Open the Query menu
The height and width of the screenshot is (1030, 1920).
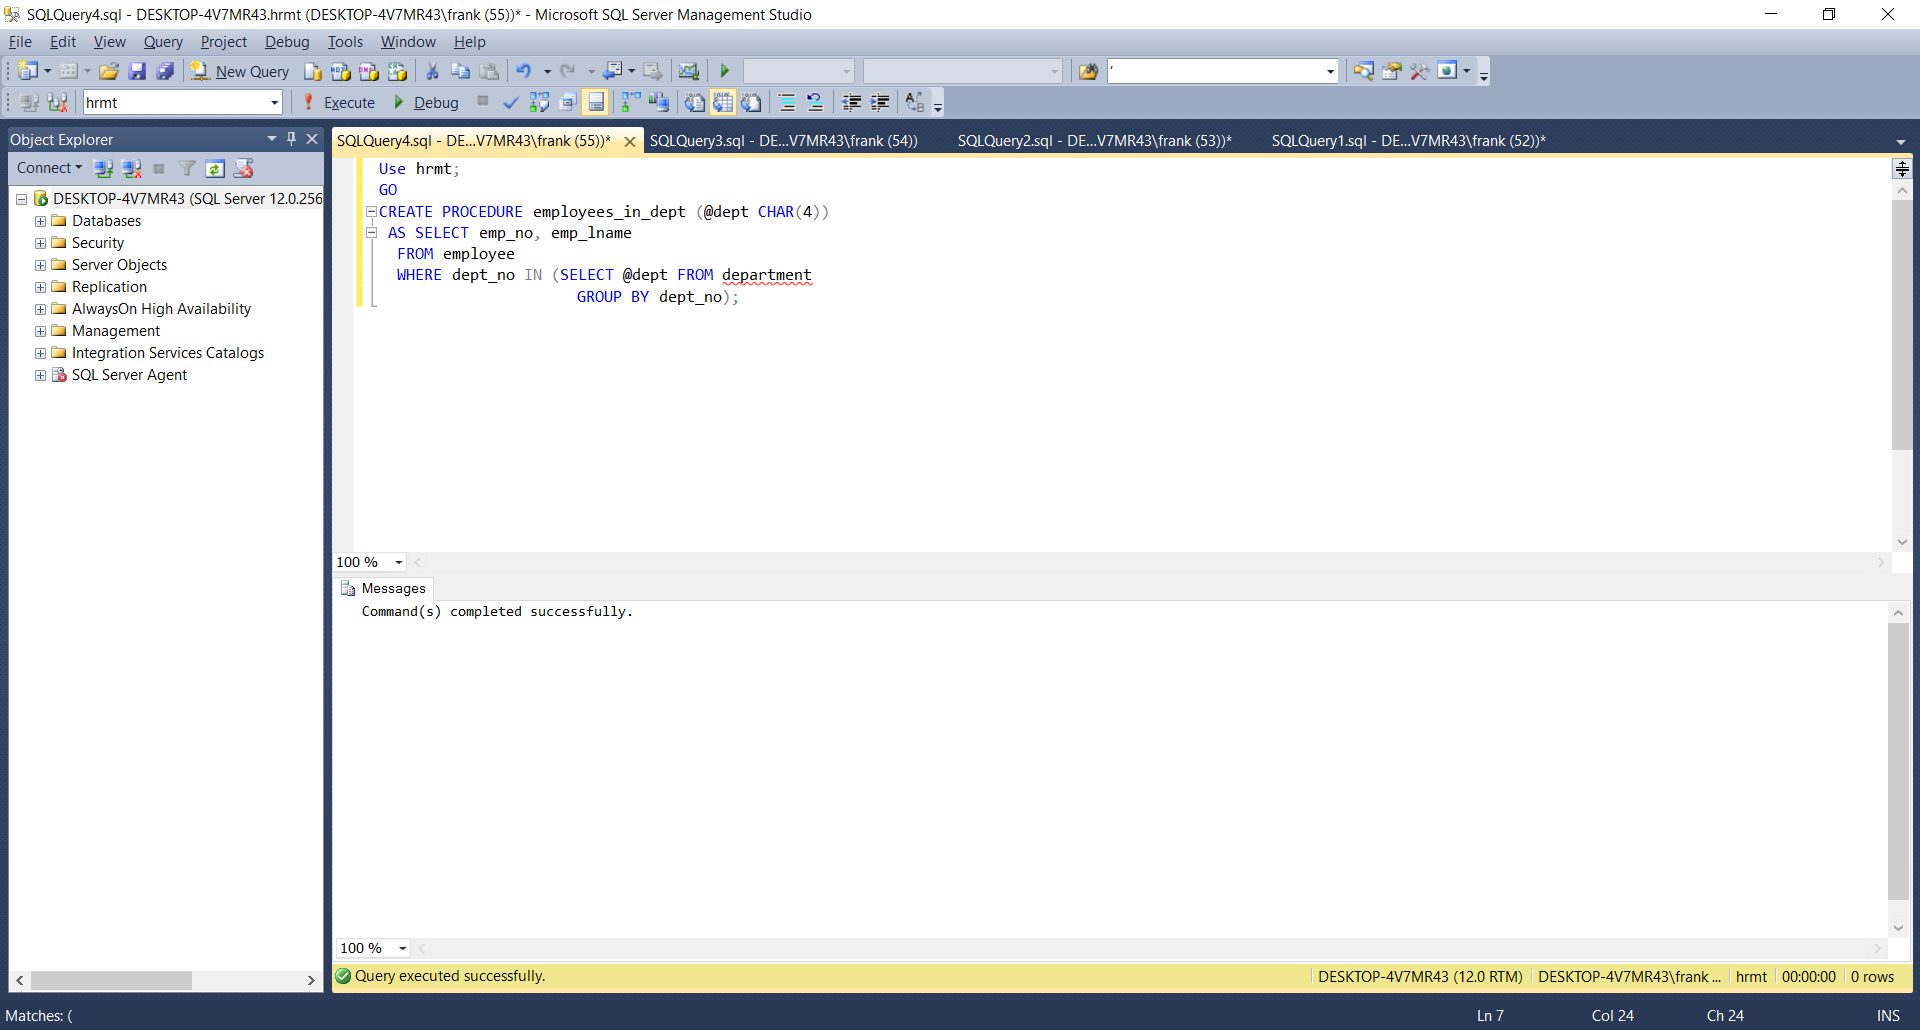point(162,42)
